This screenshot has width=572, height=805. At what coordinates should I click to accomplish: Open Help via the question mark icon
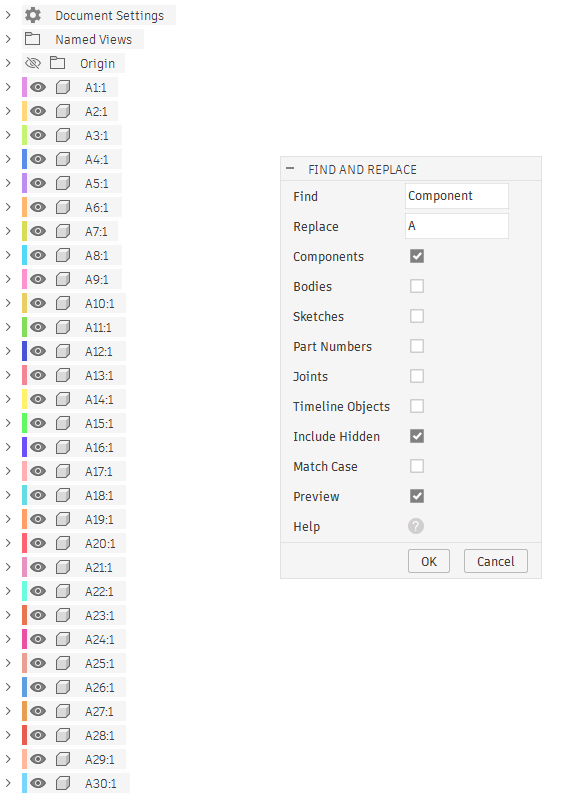416,526
